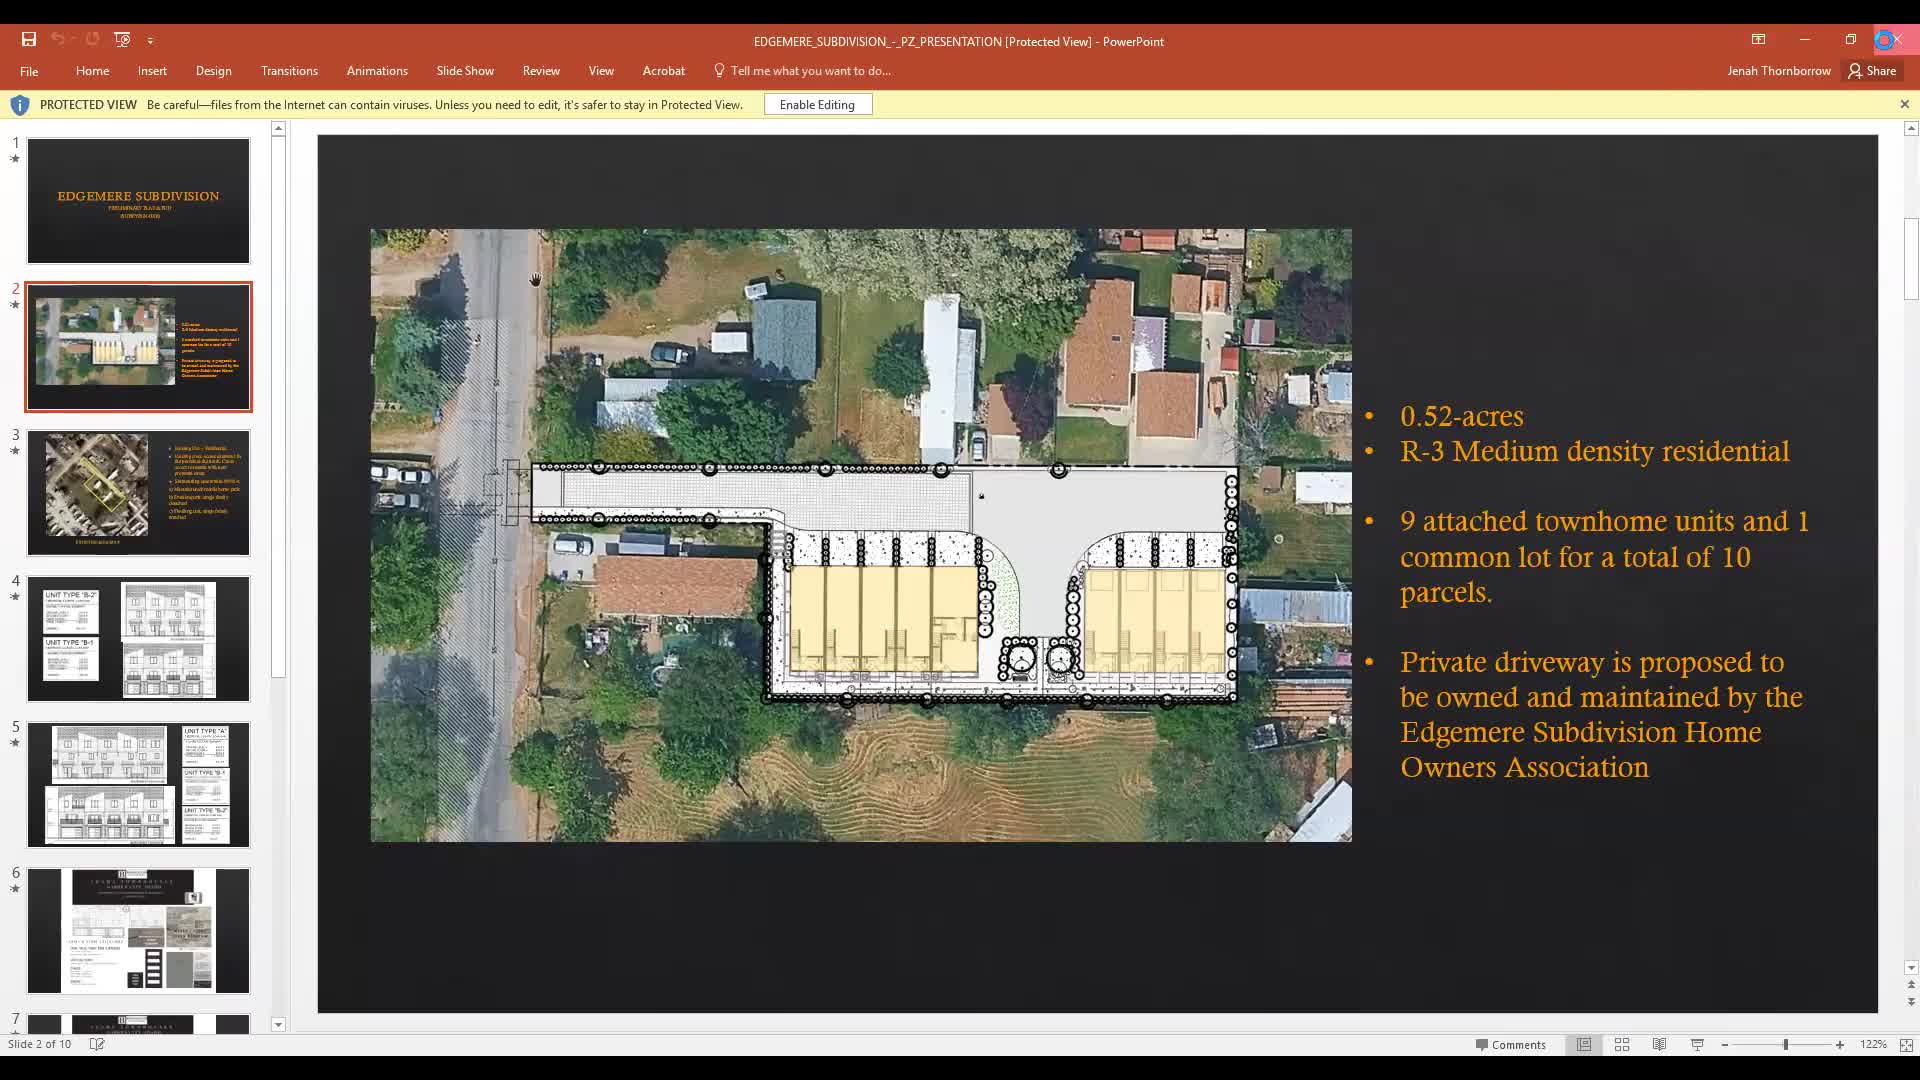Launch Slide Show view from status bar
The height and width of the screenshot is (1080, 1920).
tap(1697, 1044)
